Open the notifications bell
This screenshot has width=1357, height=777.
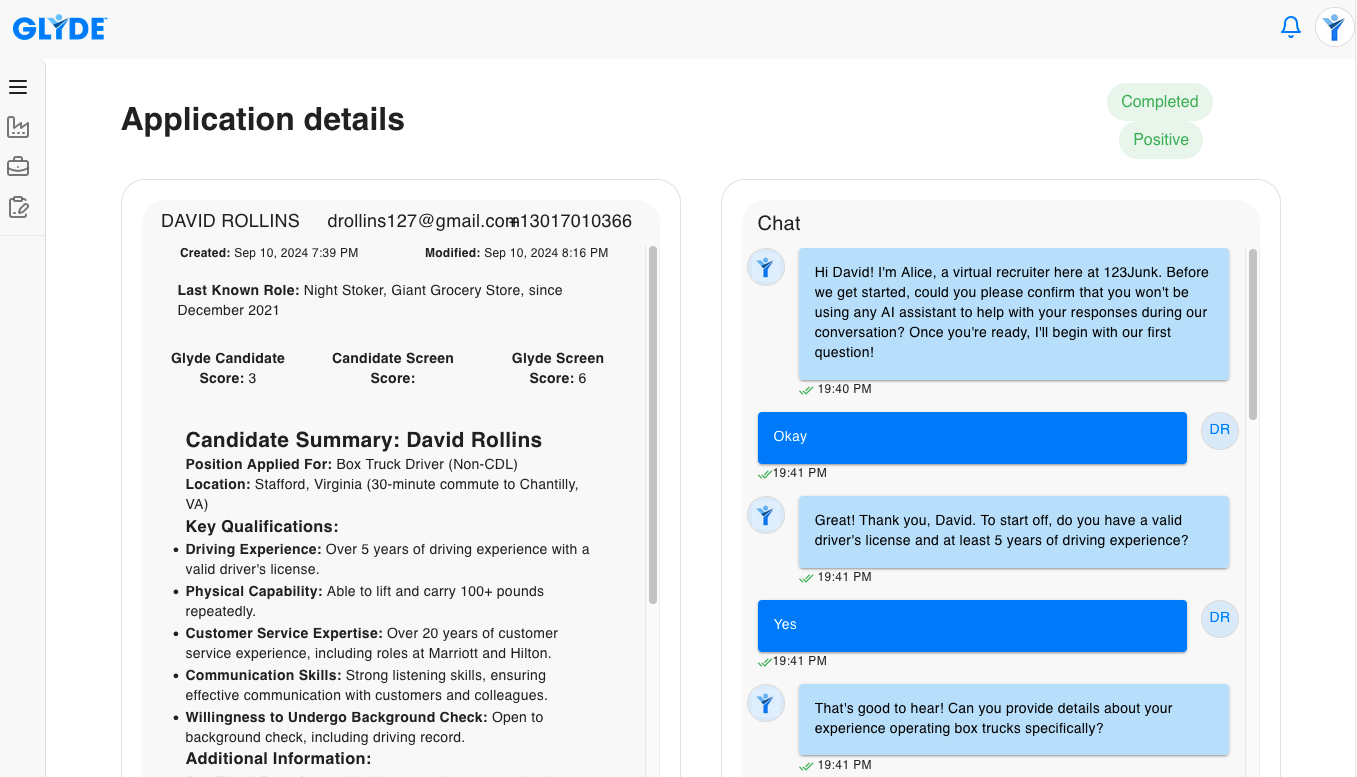(x=1291, y=27)
